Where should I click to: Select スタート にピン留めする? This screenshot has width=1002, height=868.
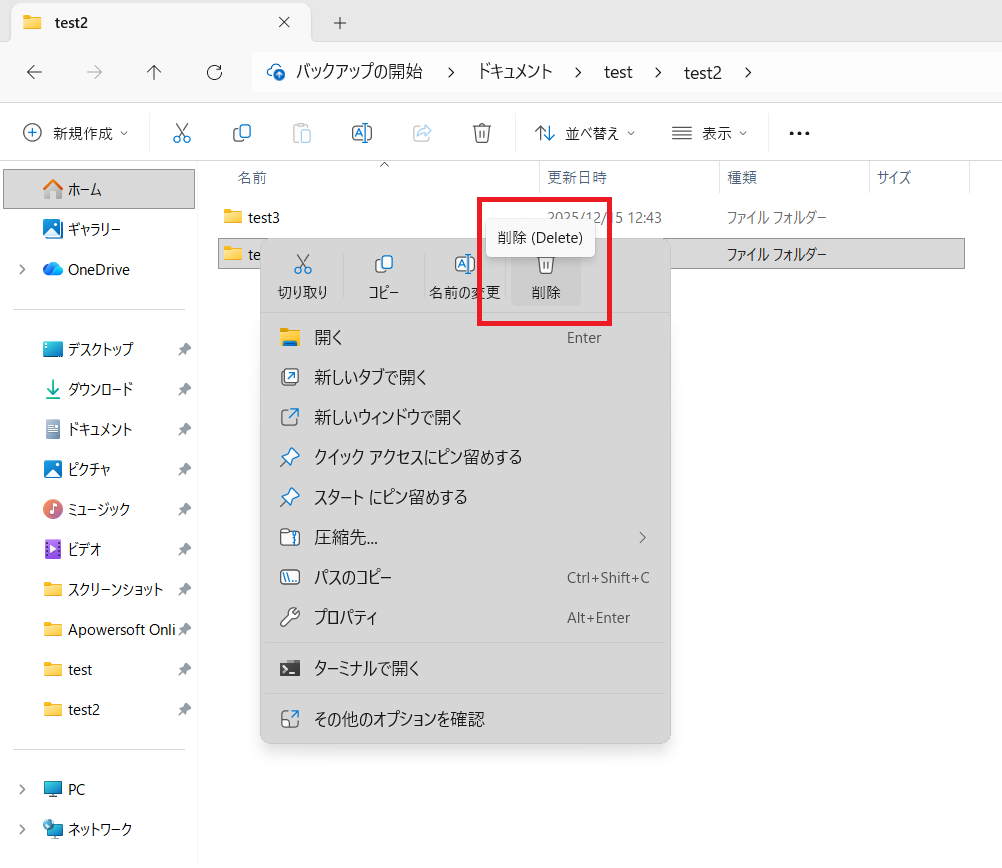(x=465, y=497)
